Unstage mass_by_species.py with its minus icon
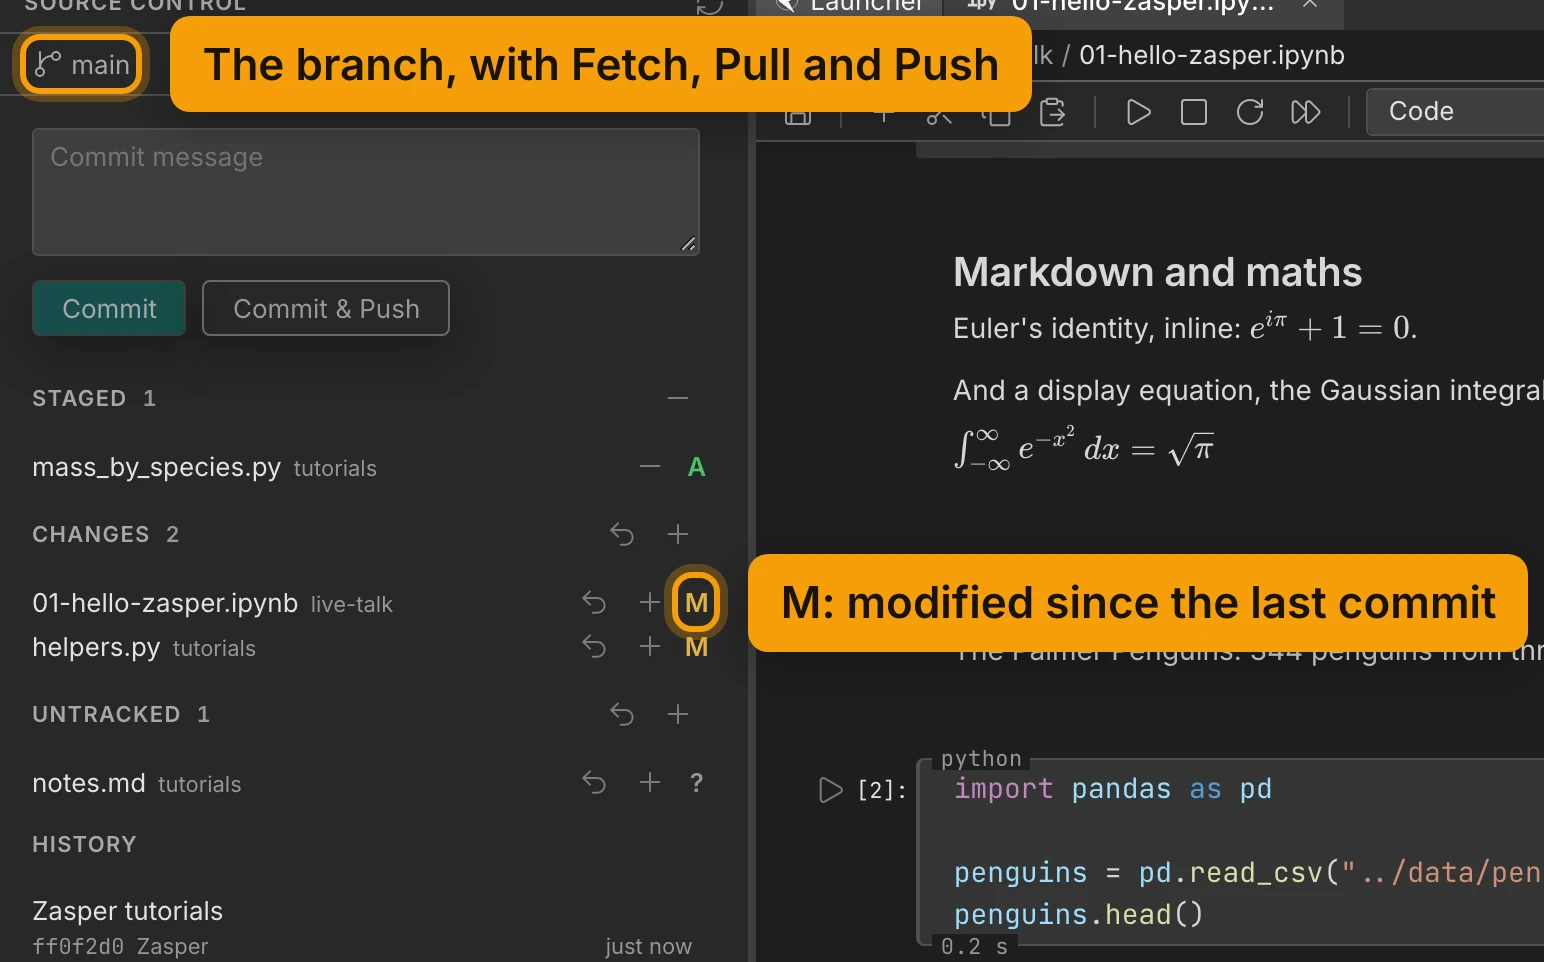Image resolution: width=1544 pixels, height=962 pixels. (x=650, y=467)
